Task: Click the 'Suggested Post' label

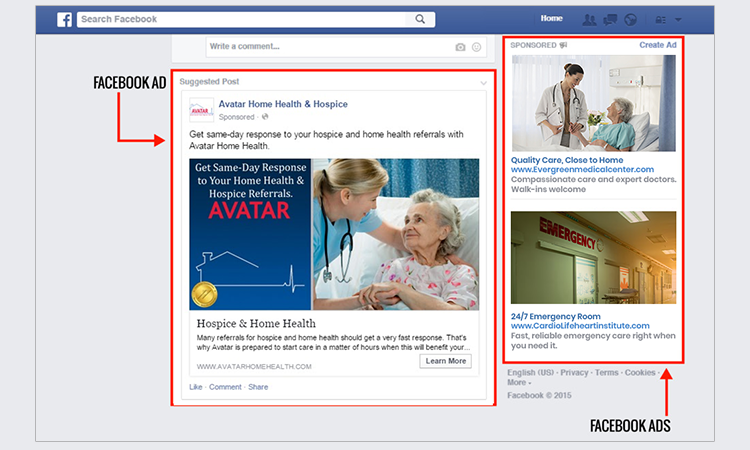Action: tap(209, 82)
